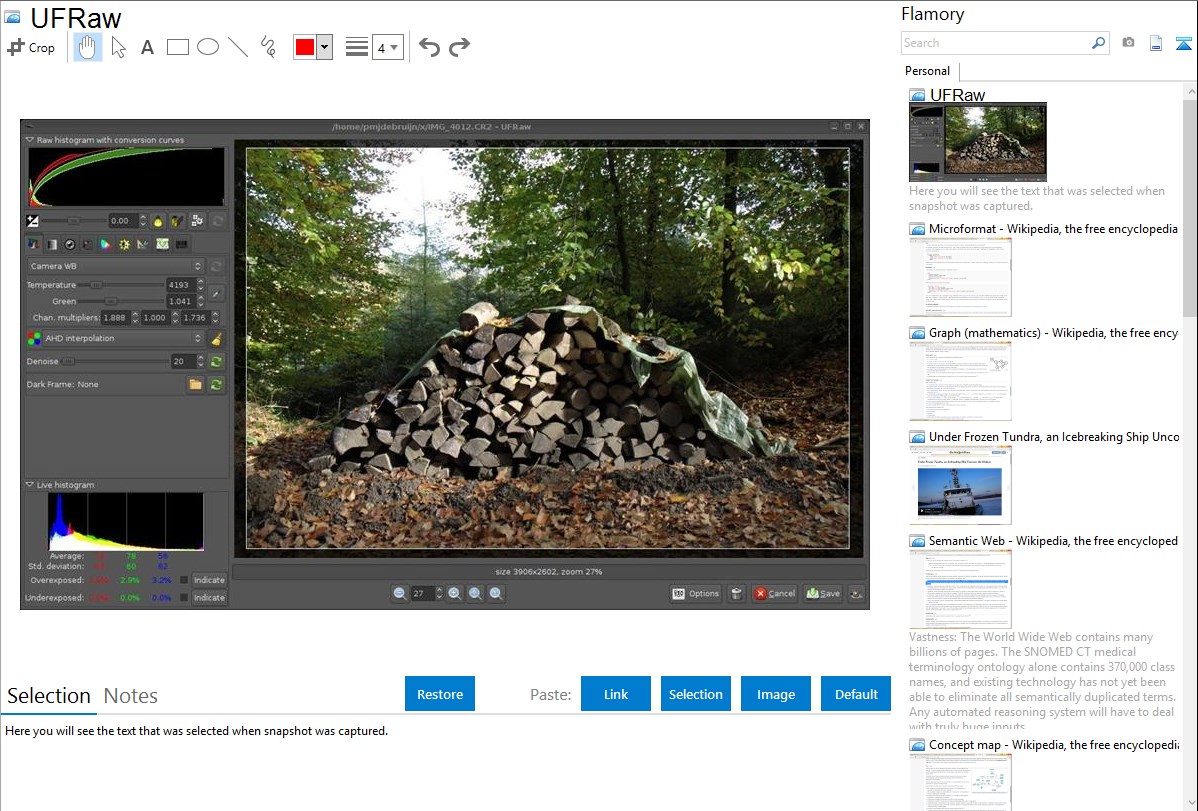This screenshot has width=1198, height=811.
Task: Redo the last undone action
Action: pyautogui.click(x=459, y=47)
